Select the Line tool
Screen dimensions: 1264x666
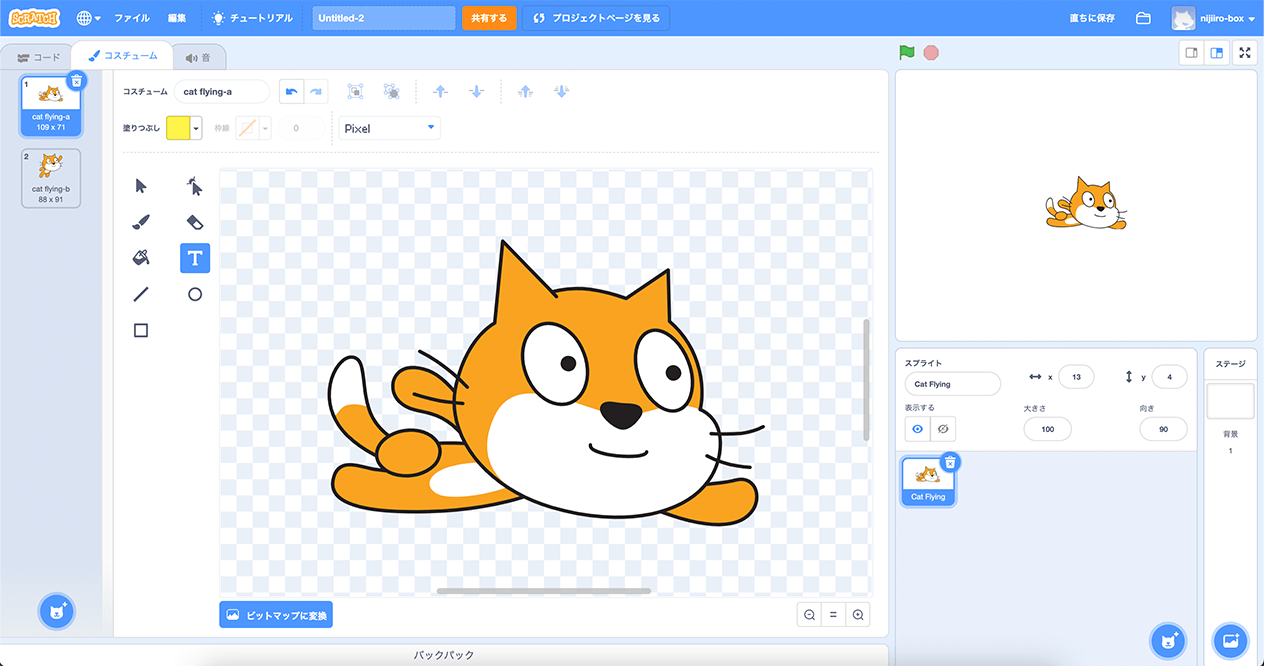[x=141, y=294]
